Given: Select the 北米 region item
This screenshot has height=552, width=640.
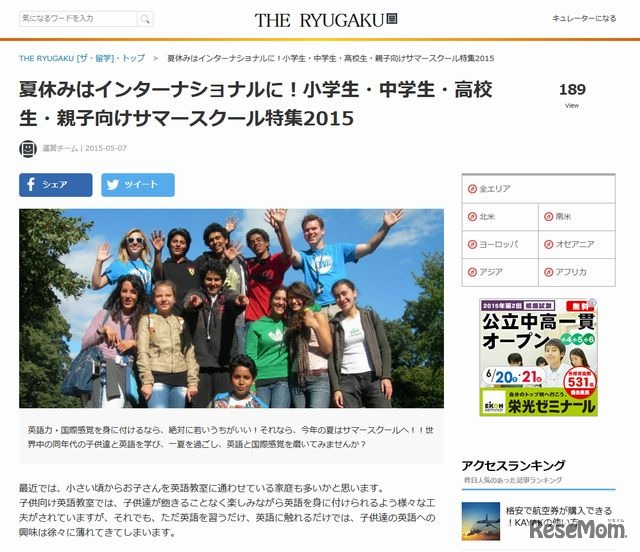Looking at the screenshot, I should click(x=500, y=217).
